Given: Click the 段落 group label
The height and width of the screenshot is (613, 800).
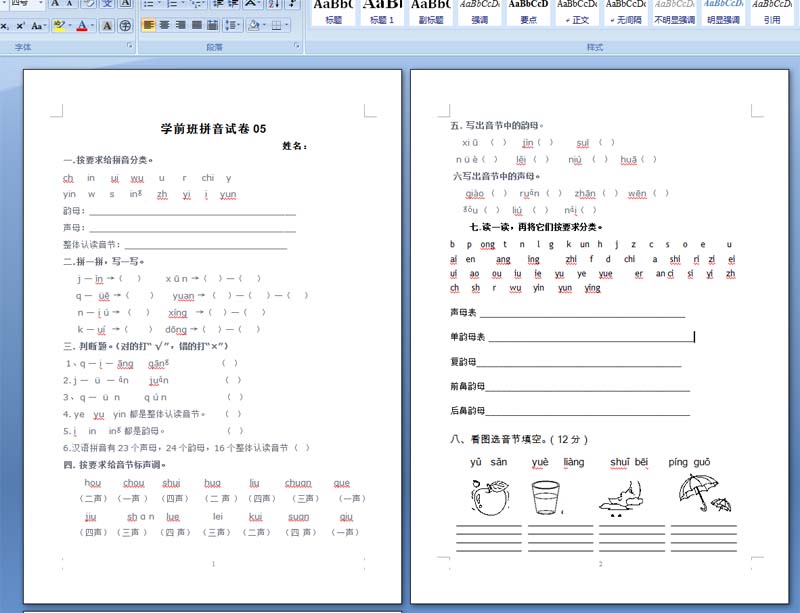Looking at the screenshot, I should click(214, 47).
